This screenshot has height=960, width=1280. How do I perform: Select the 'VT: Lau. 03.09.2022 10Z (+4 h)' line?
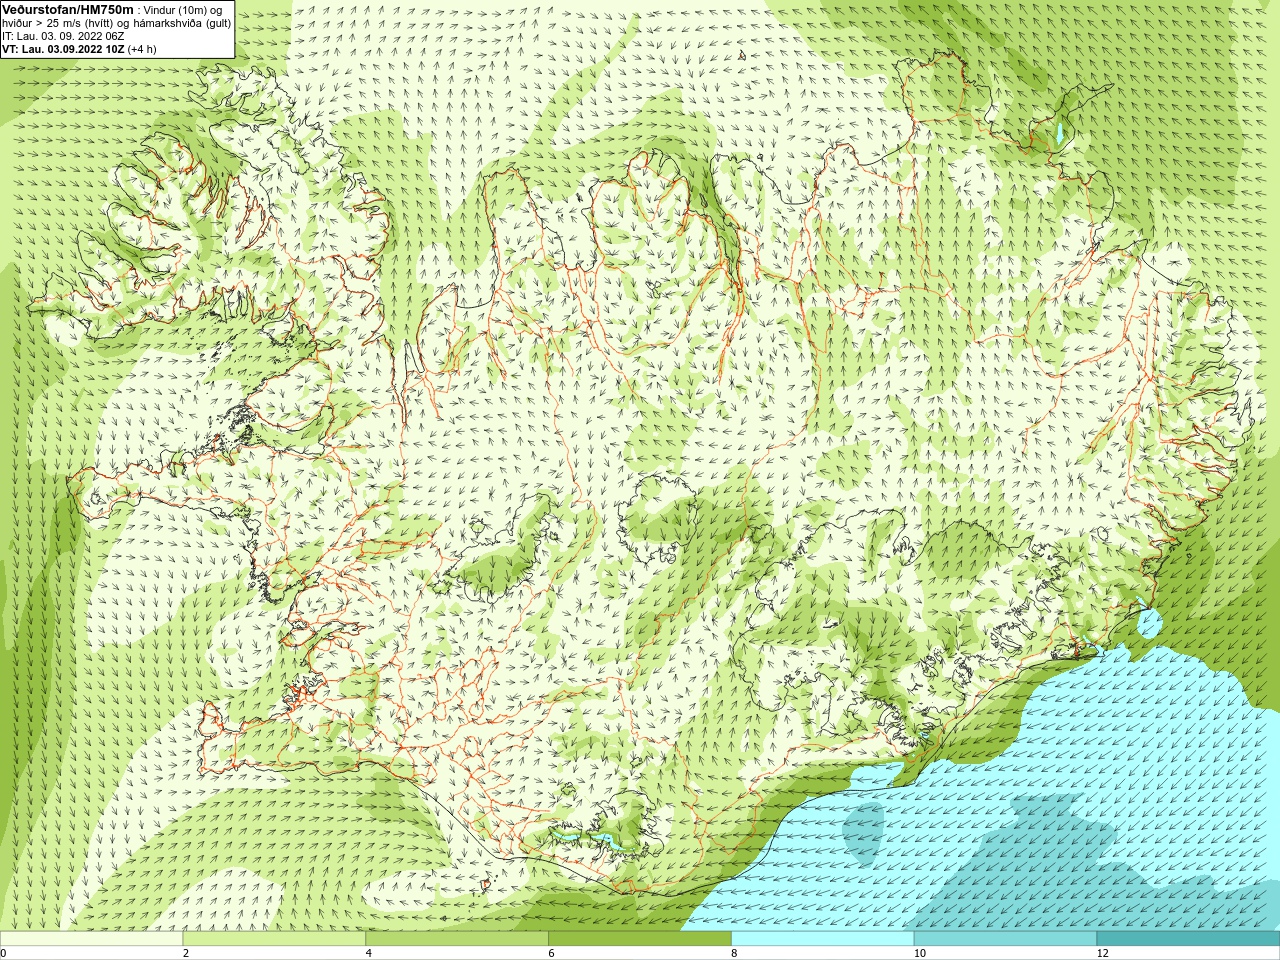tap(79, 49)
